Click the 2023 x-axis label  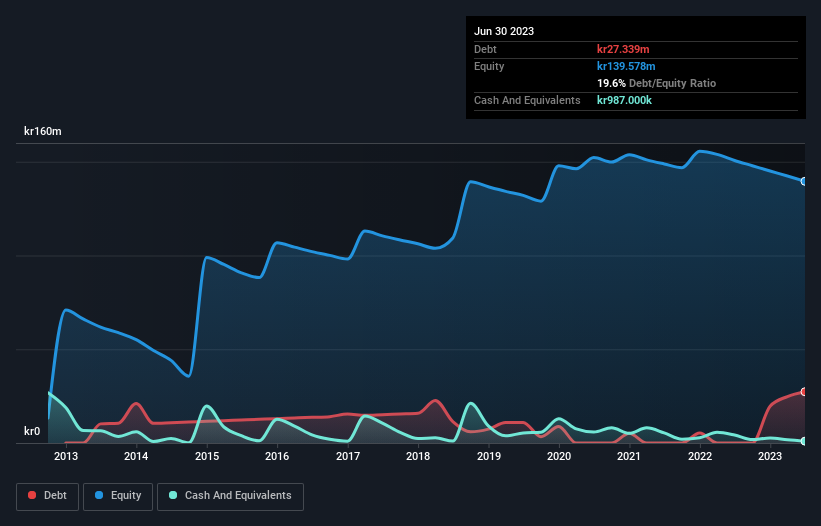(x=770, y=456)
